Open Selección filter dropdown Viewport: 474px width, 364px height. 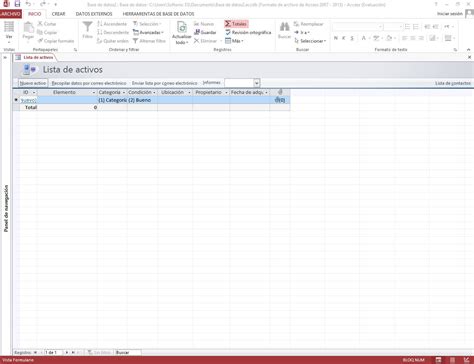147,24
